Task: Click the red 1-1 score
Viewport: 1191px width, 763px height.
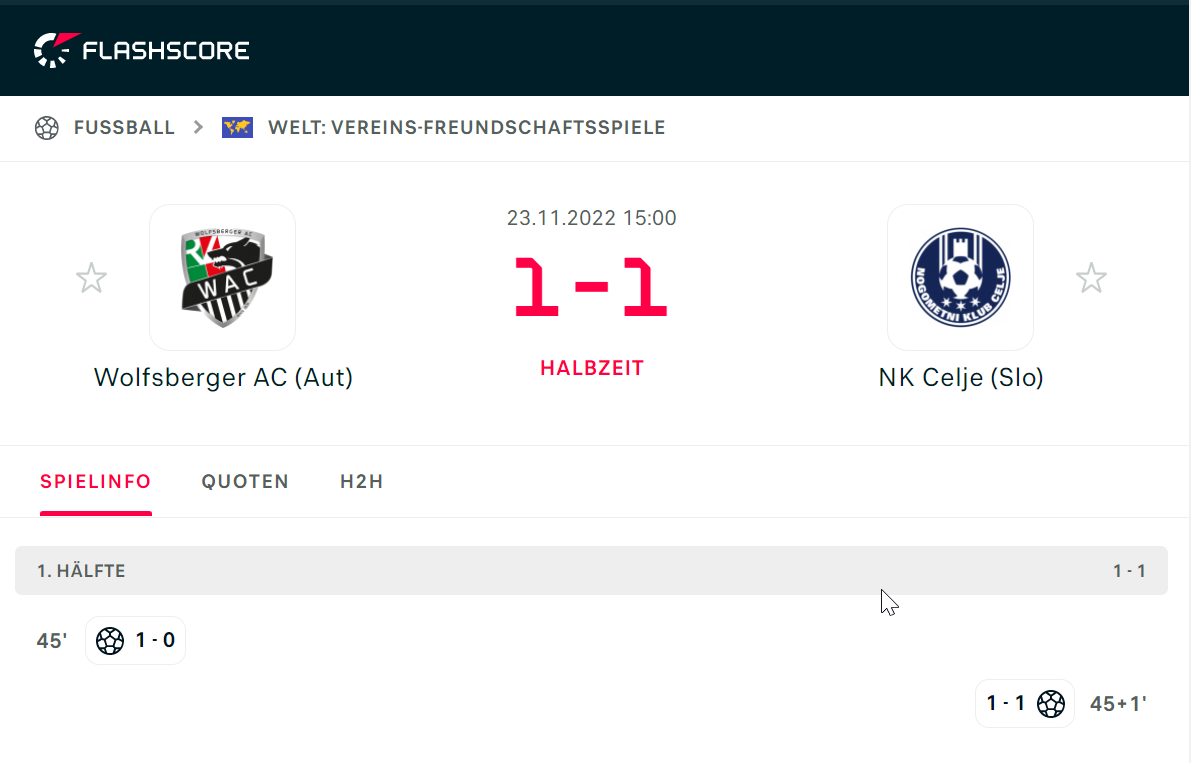Action: (x=591, y=287)
